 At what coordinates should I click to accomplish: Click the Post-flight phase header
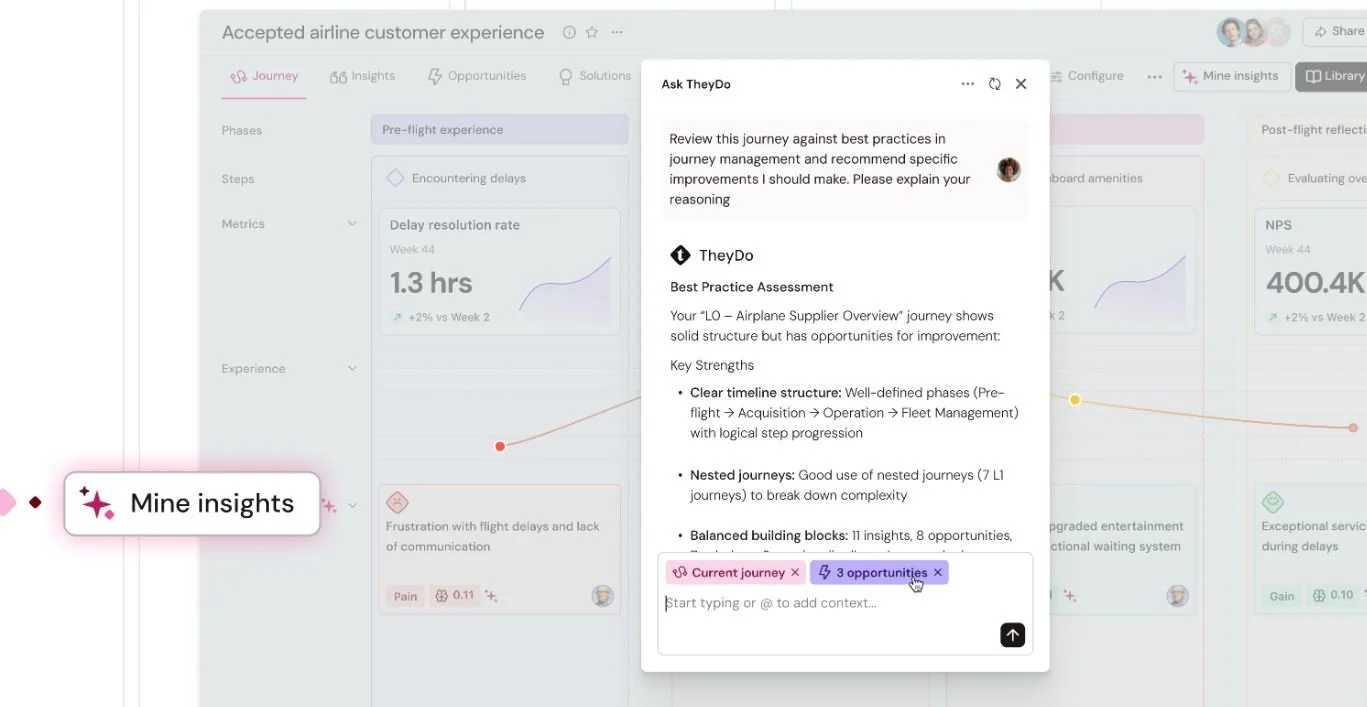(x=1307, y=130)
